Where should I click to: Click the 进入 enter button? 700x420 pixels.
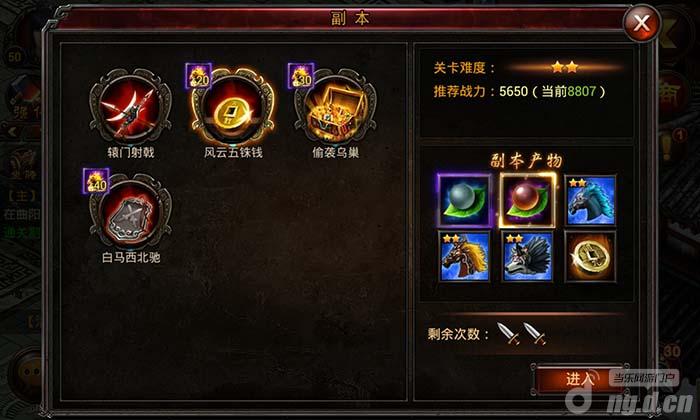(579, 379)
